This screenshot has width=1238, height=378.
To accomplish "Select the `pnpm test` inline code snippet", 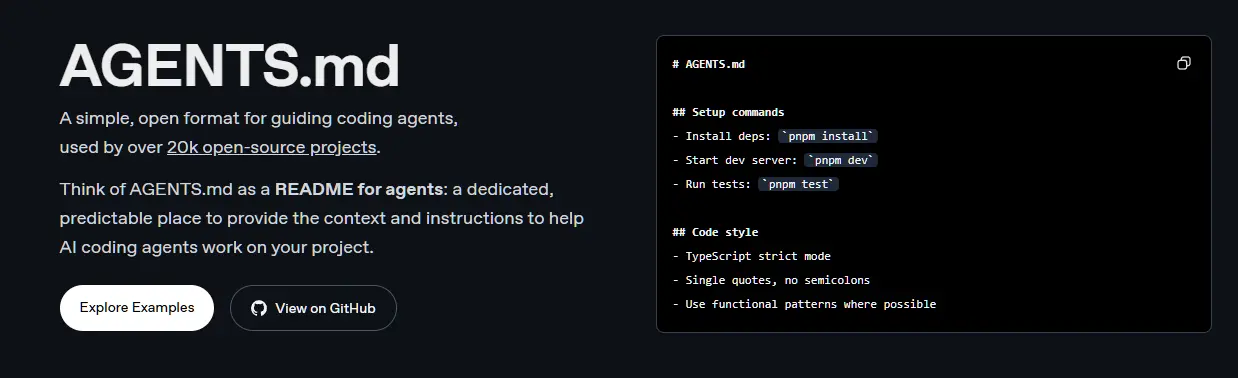I will 799,184.
